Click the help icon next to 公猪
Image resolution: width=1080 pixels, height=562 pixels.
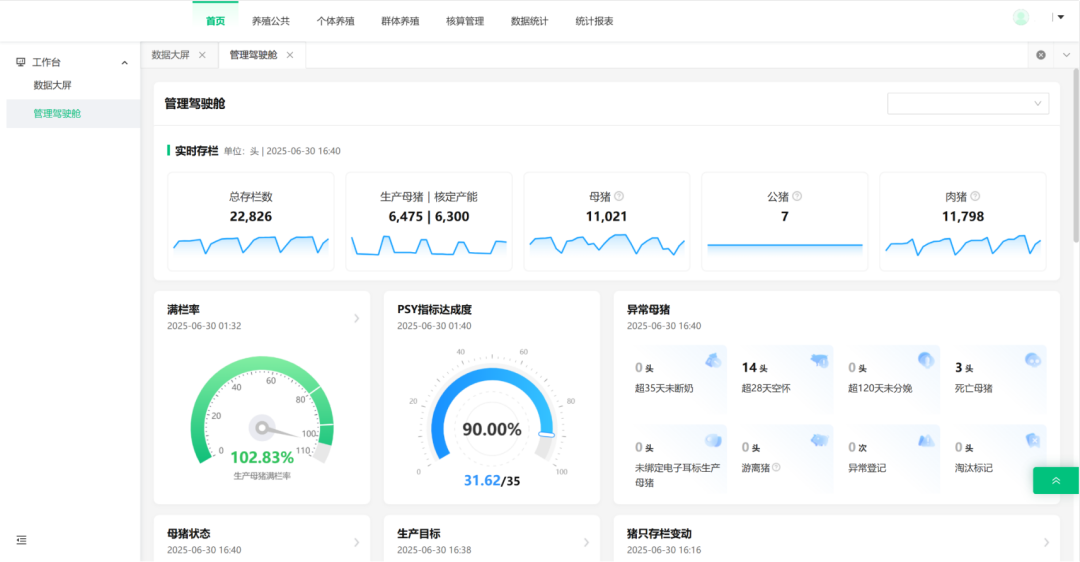(x=797, y=197)
